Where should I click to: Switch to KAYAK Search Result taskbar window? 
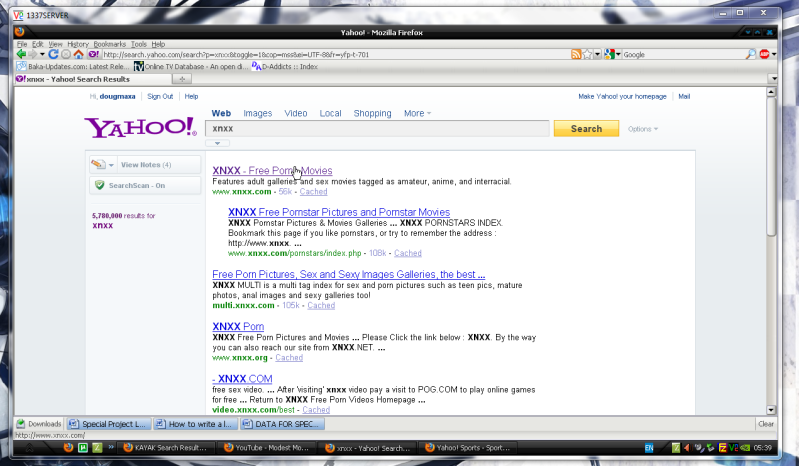(x=165, y=448)
